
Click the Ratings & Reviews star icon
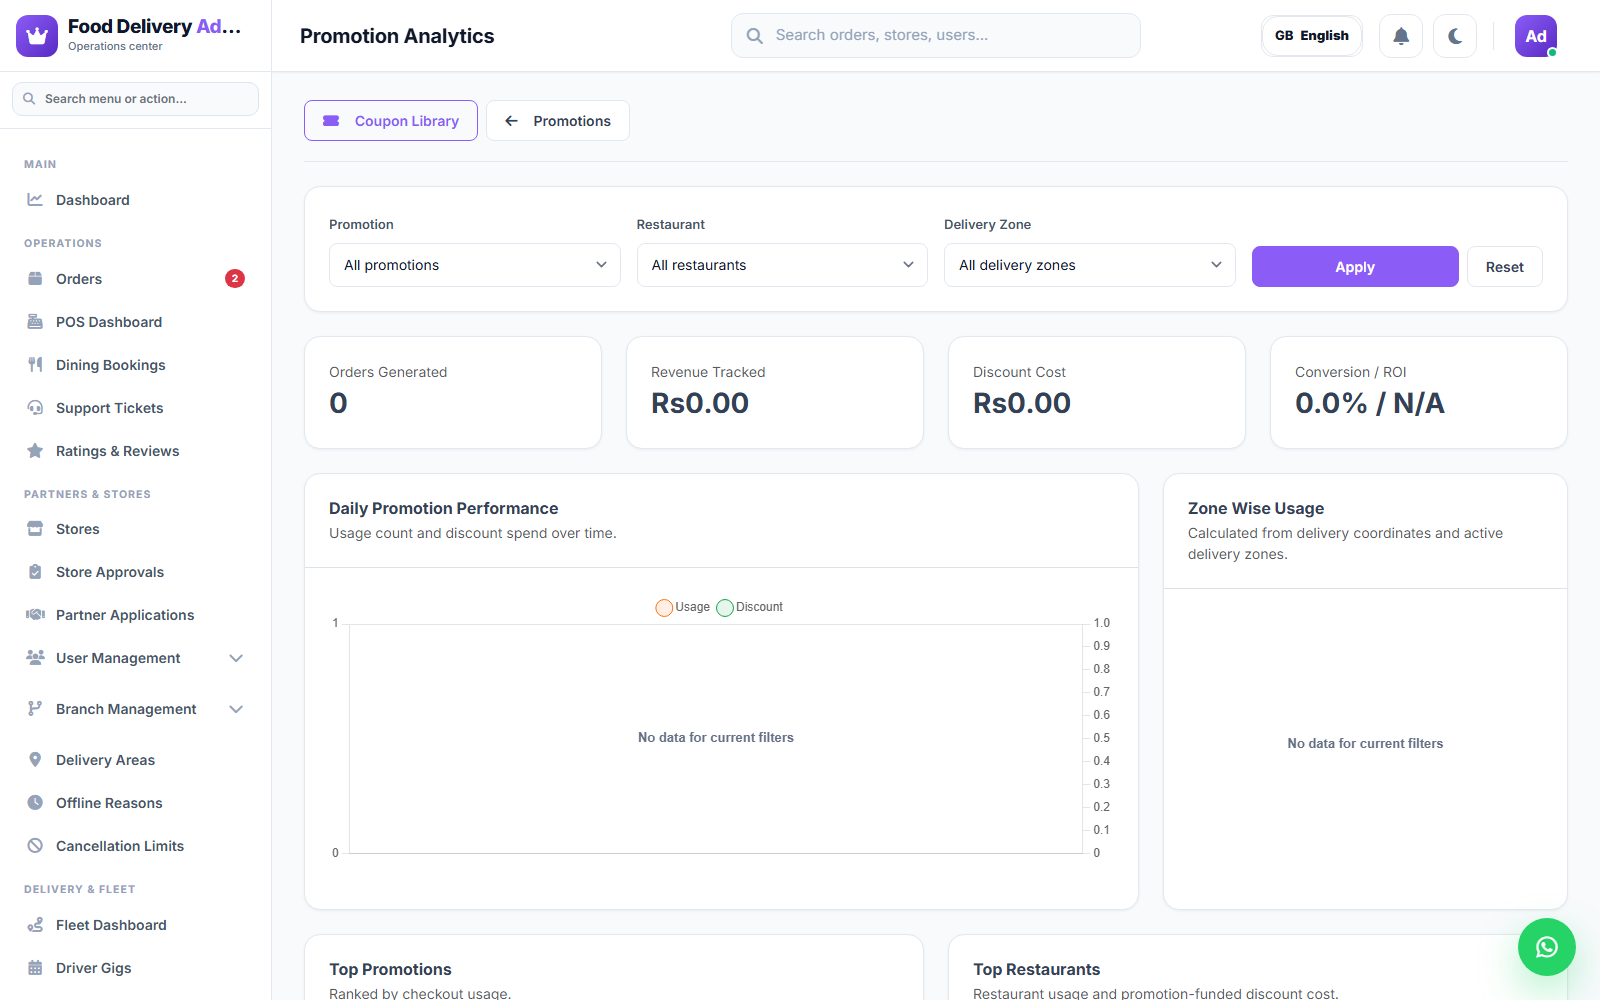coord(35,451)
